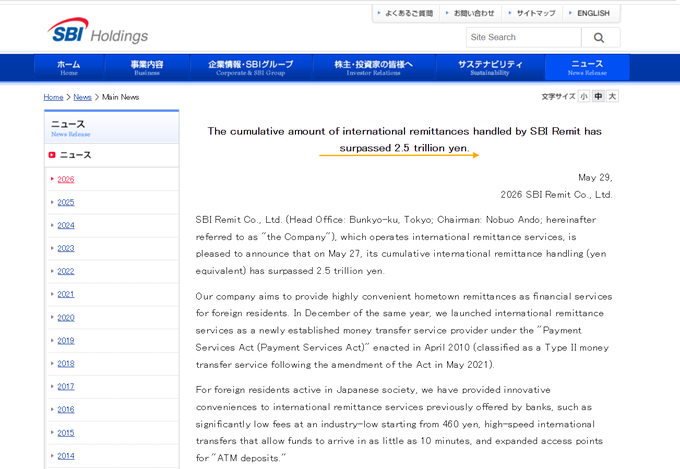Image resolution: width=680 pixels, height=469 pixels.
Task: Click the 文字サイズ label
Action: pyautogui.click(x=558, y=97)
